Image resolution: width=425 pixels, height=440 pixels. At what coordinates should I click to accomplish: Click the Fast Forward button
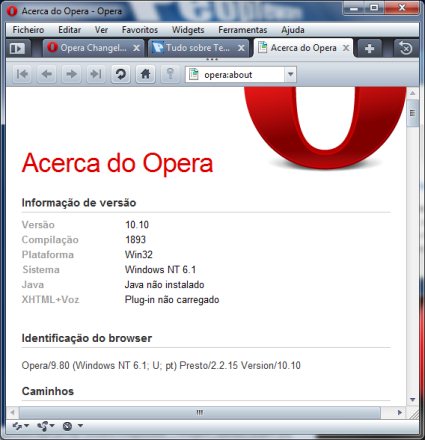(96, 74)
